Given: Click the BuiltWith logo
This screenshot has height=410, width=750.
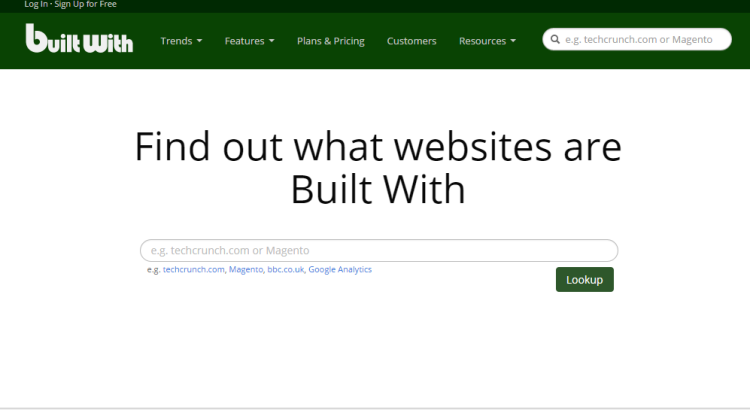Looking at the screenshot, I should coord(79,38).
